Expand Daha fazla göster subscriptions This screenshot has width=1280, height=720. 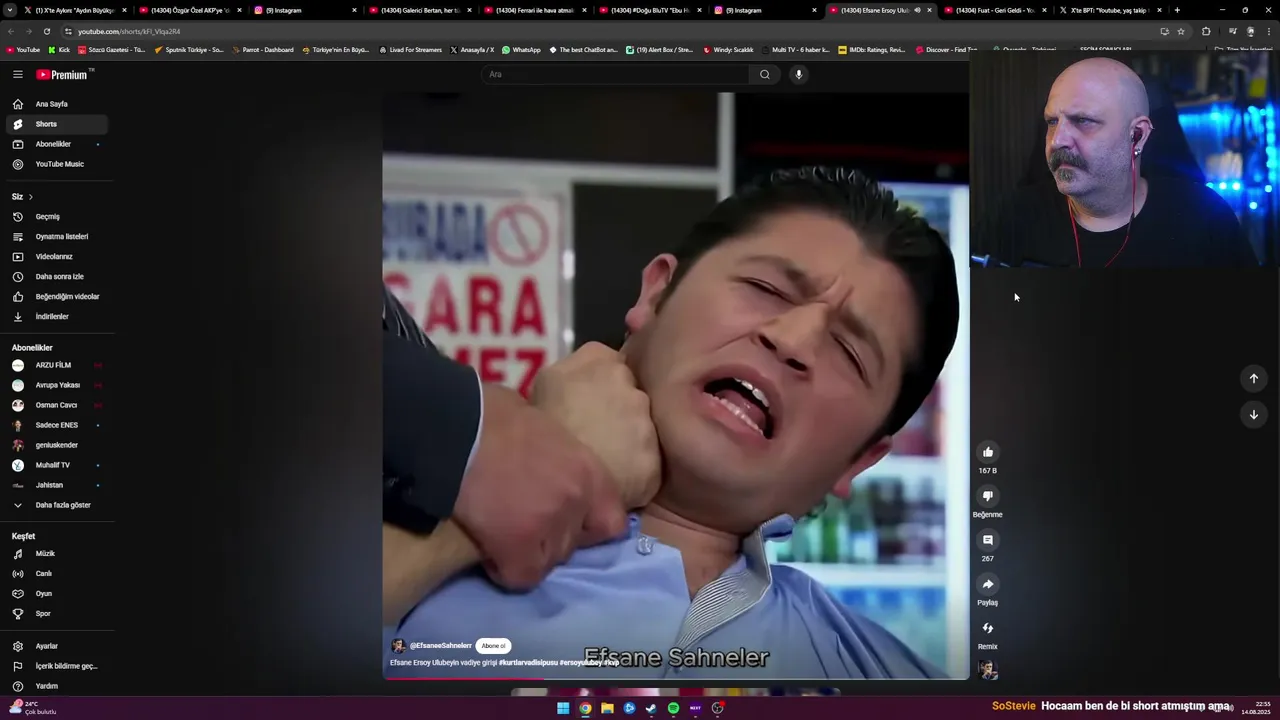pos(55,505)
